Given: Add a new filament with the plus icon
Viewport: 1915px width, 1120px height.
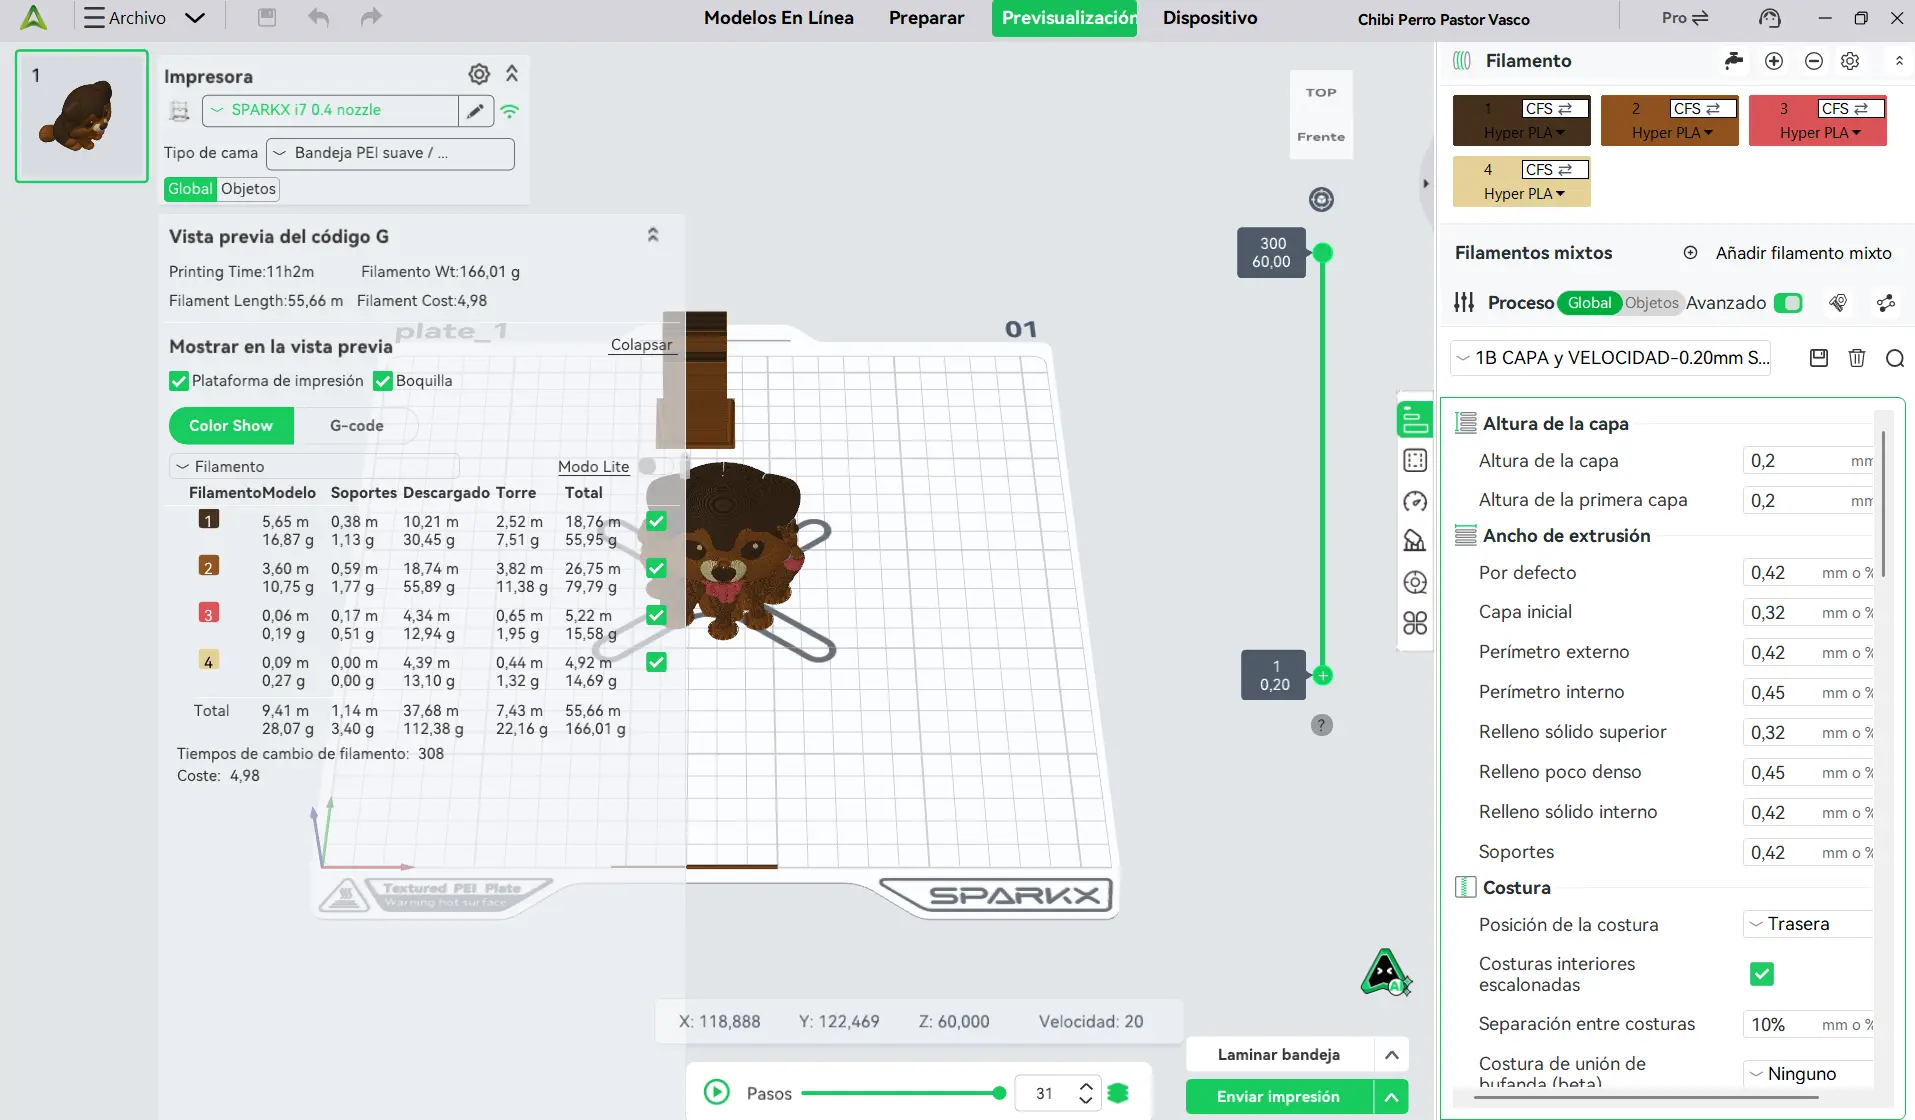Looking at the screenshot, I should (1774, 61).
